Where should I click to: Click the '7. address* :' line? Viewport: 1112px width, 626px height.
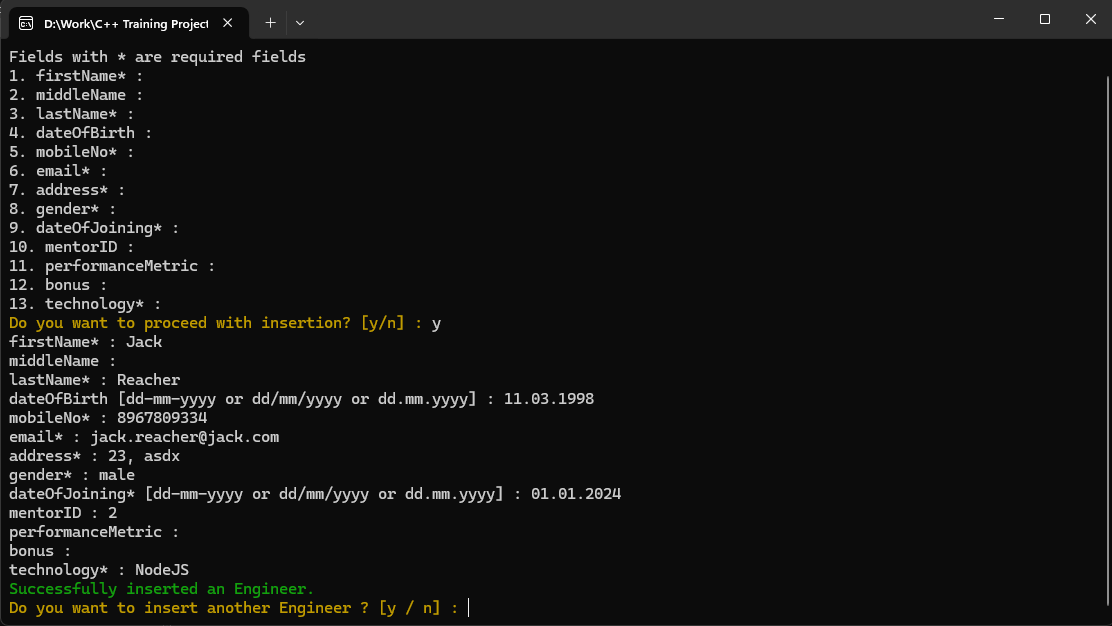pyautogui.click(x=67, y=190)
